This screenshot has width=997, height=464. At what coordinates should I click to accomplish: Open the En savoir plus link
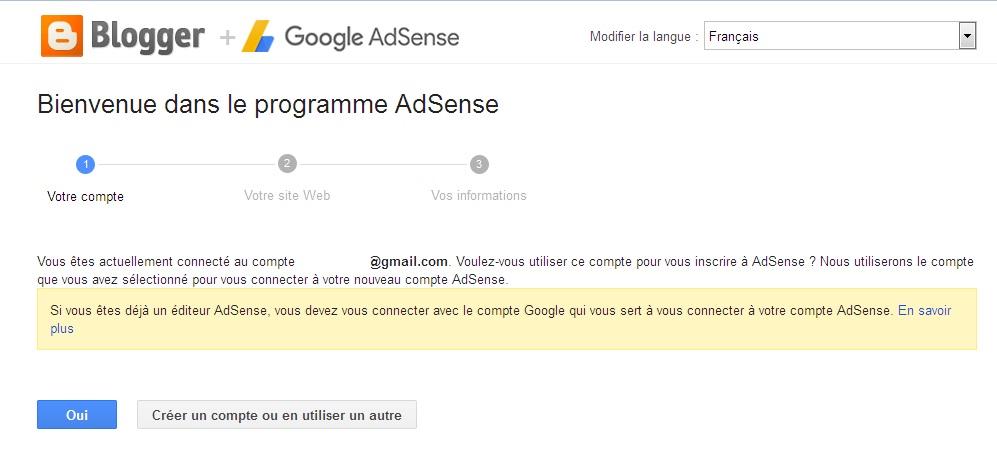925,311
